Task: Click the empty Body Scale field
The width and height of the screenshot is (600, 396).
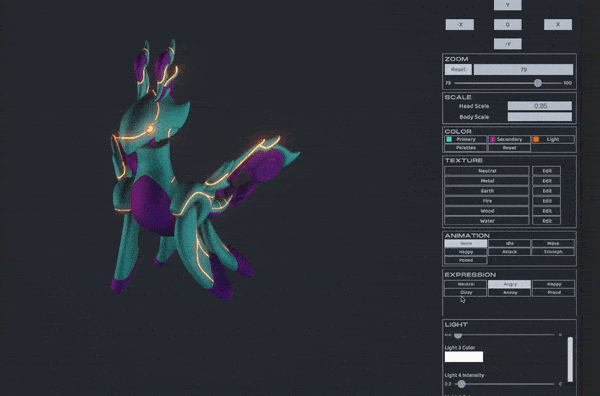Action: [x=540, y=117]
